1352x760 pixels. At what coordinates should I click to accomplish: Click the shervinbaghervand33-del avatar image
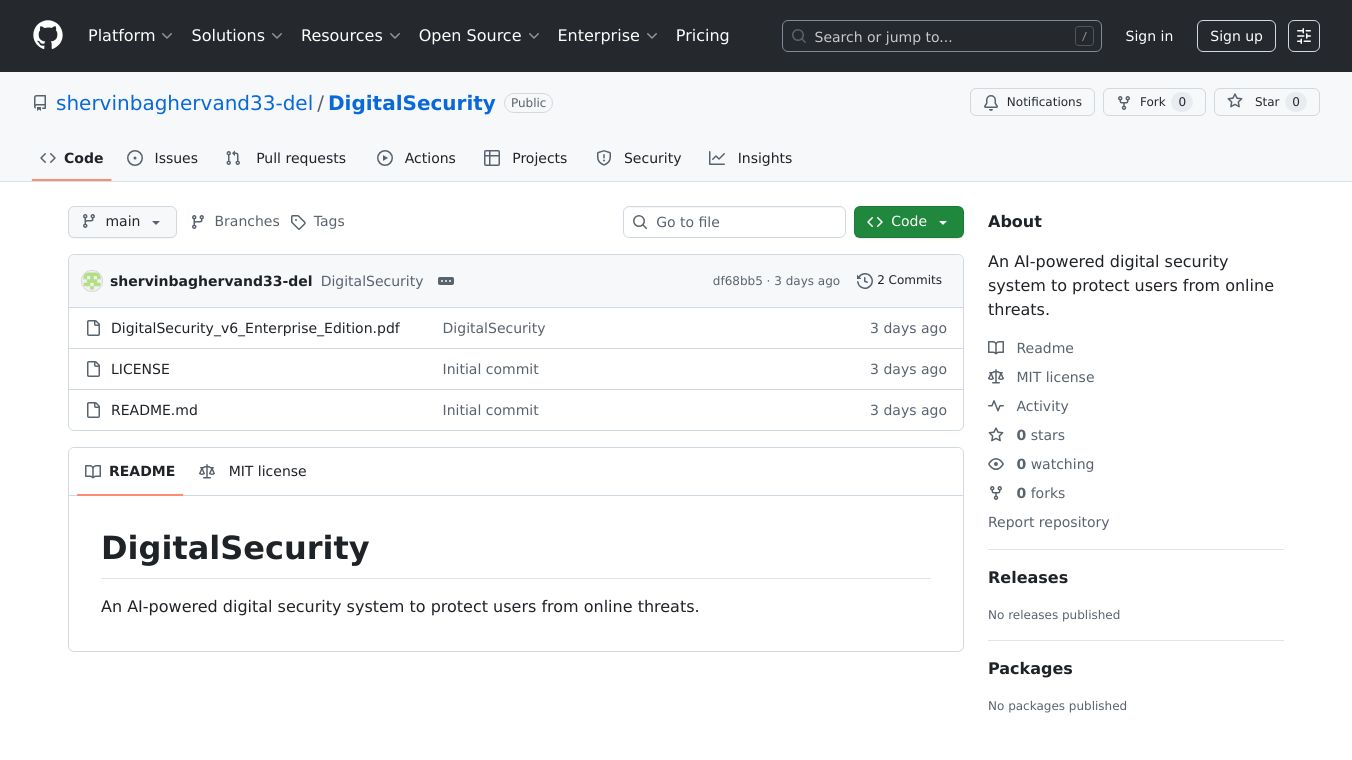[x=92, y=281]
